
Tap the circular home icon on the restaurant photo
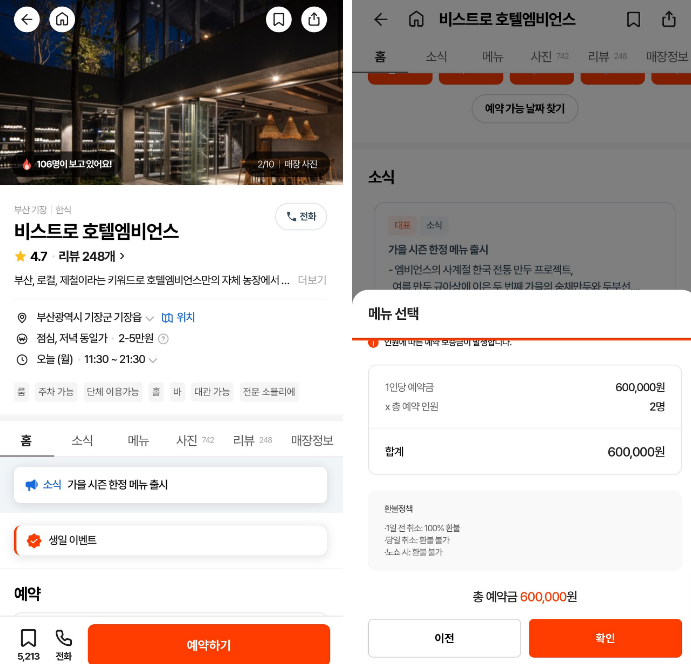click(62, 19)
